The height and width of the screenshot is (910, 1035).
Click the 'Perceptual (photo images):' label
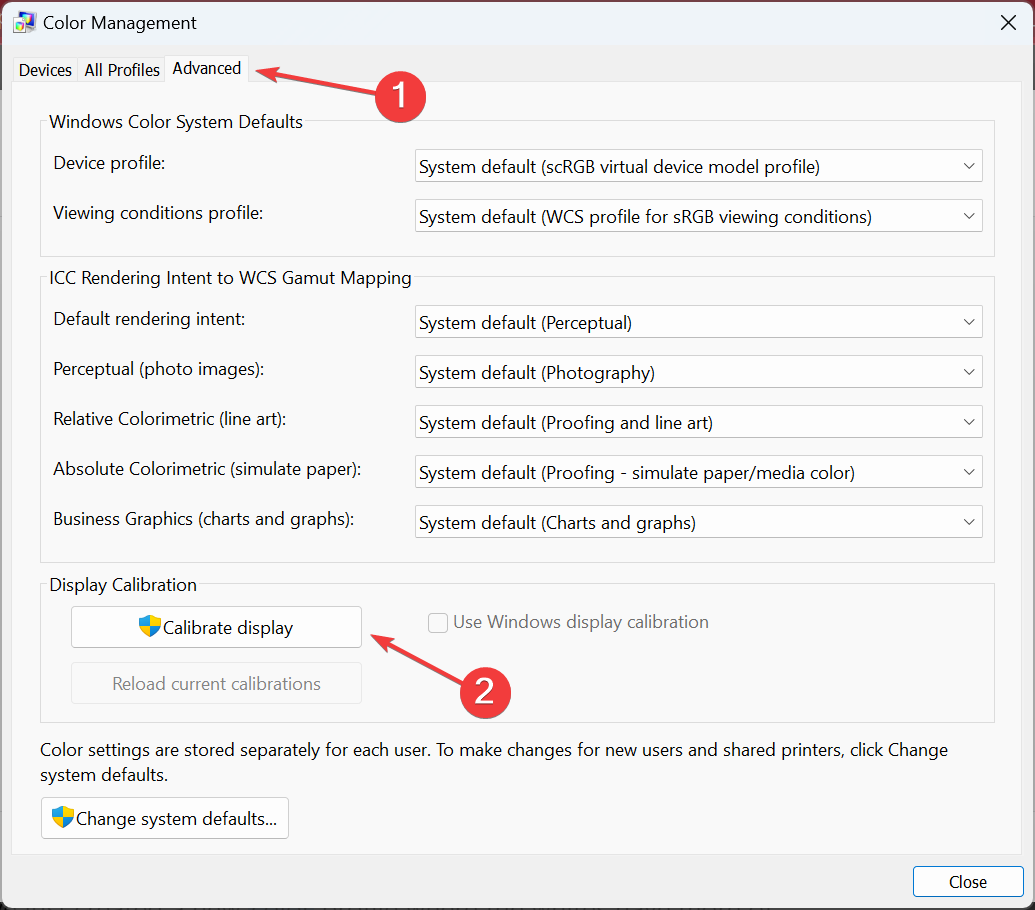tap(158, 369)
